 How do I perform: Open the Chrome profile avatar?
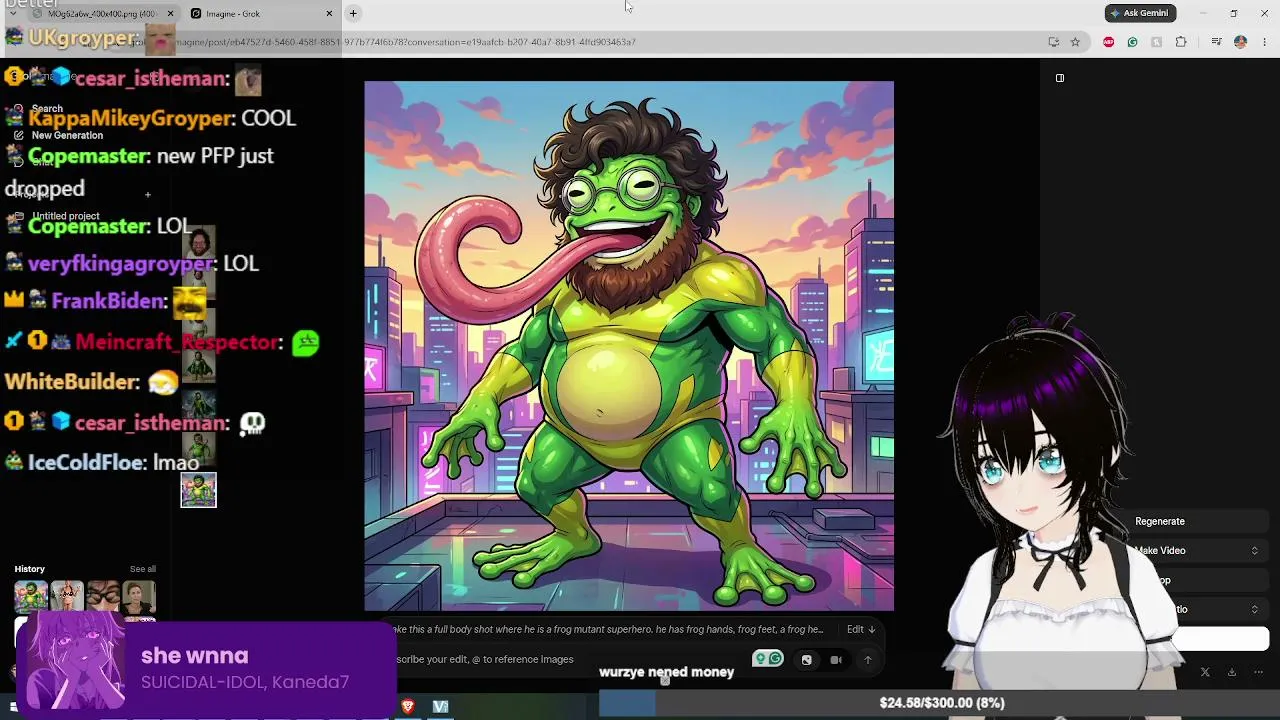1240,42
